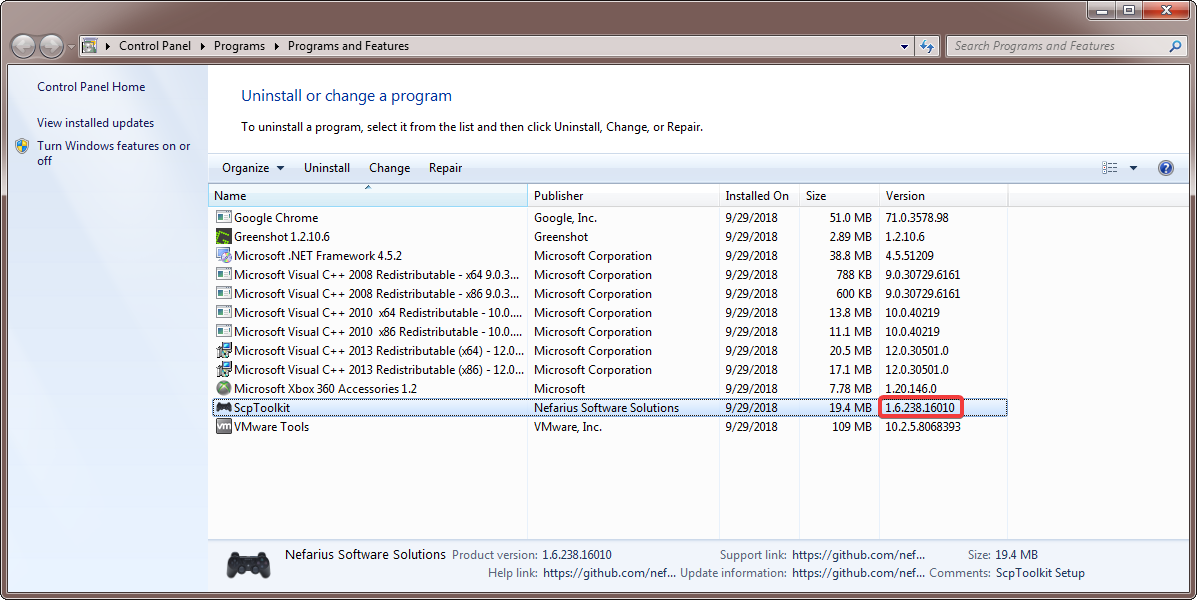The height and width of the screenshot is (600, 1197).
Task: Click version cell 1.6.238.16010
Action: [x=920, y=408]
